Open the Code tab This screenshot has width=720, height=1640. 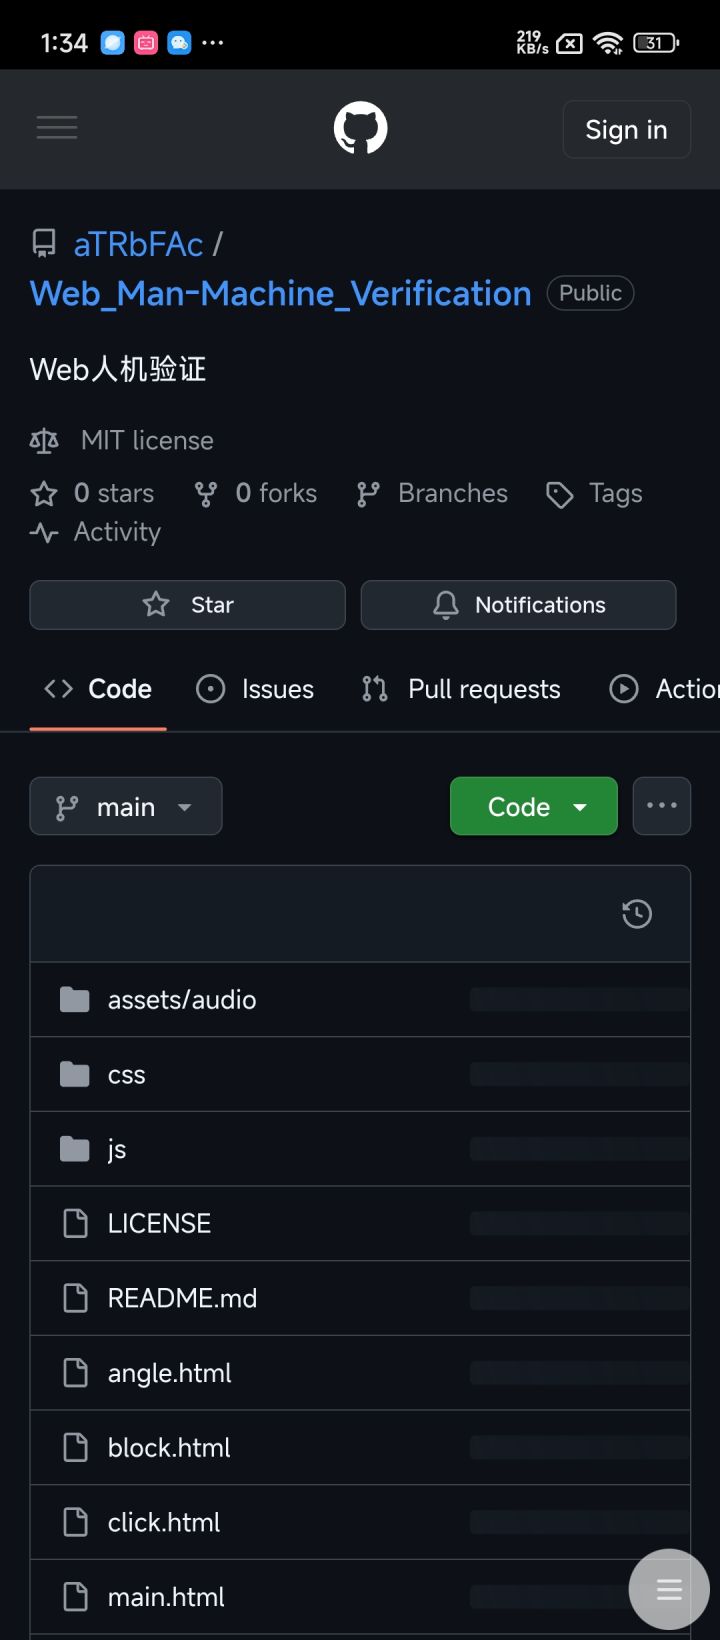click(98, 689)
